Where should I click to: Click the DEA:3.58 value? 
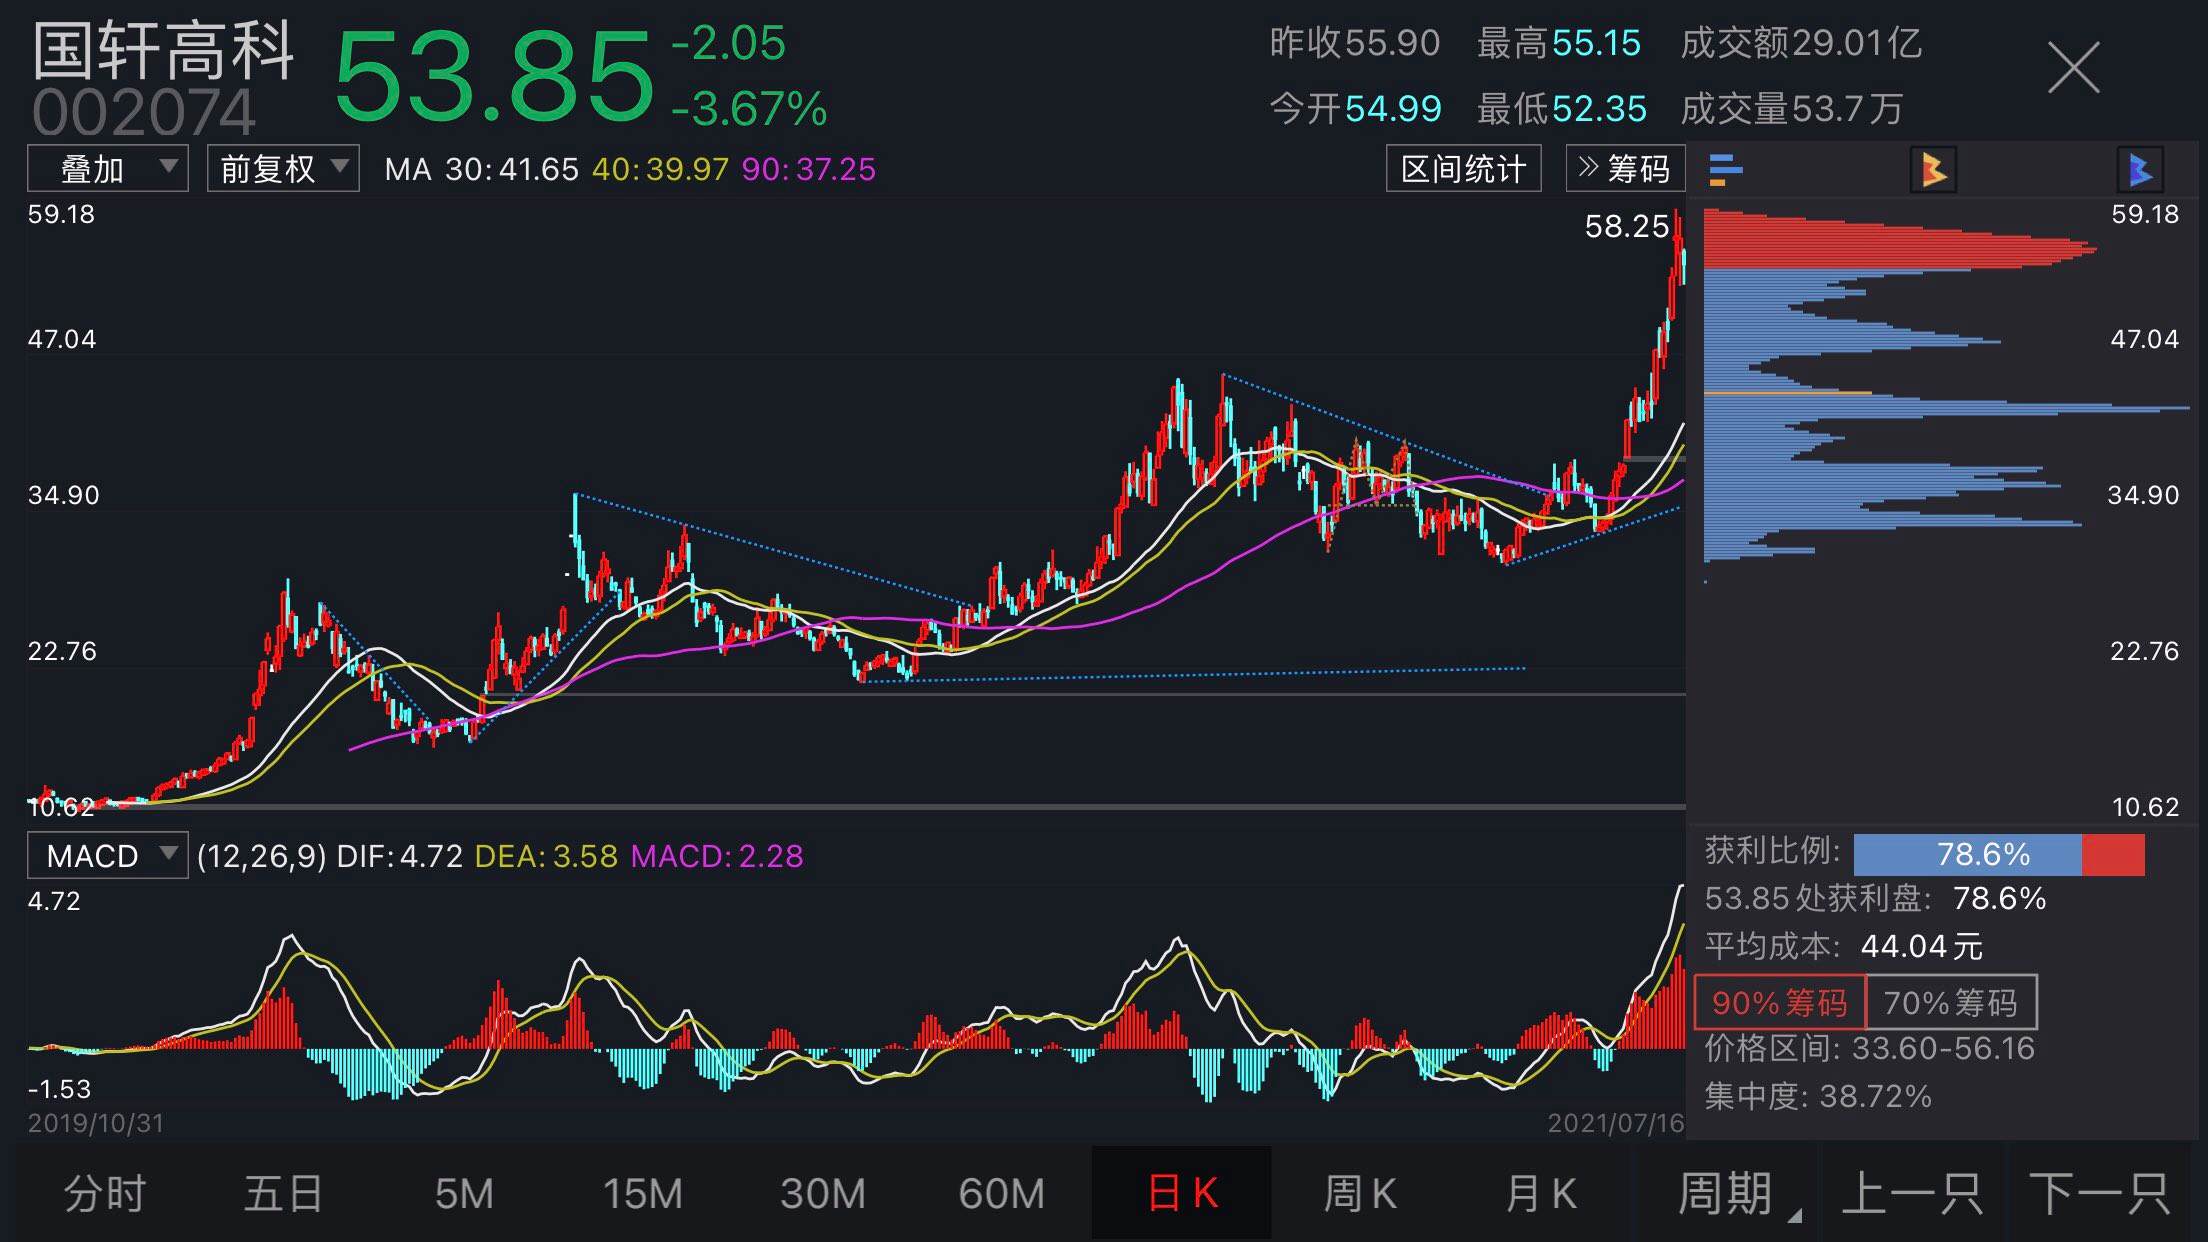point(546,856)
